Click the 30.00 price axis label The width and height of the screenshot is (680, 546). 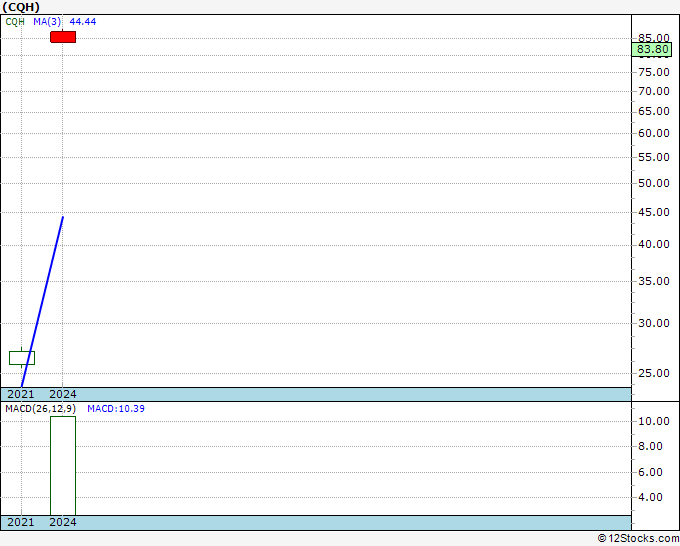(654, 323)
